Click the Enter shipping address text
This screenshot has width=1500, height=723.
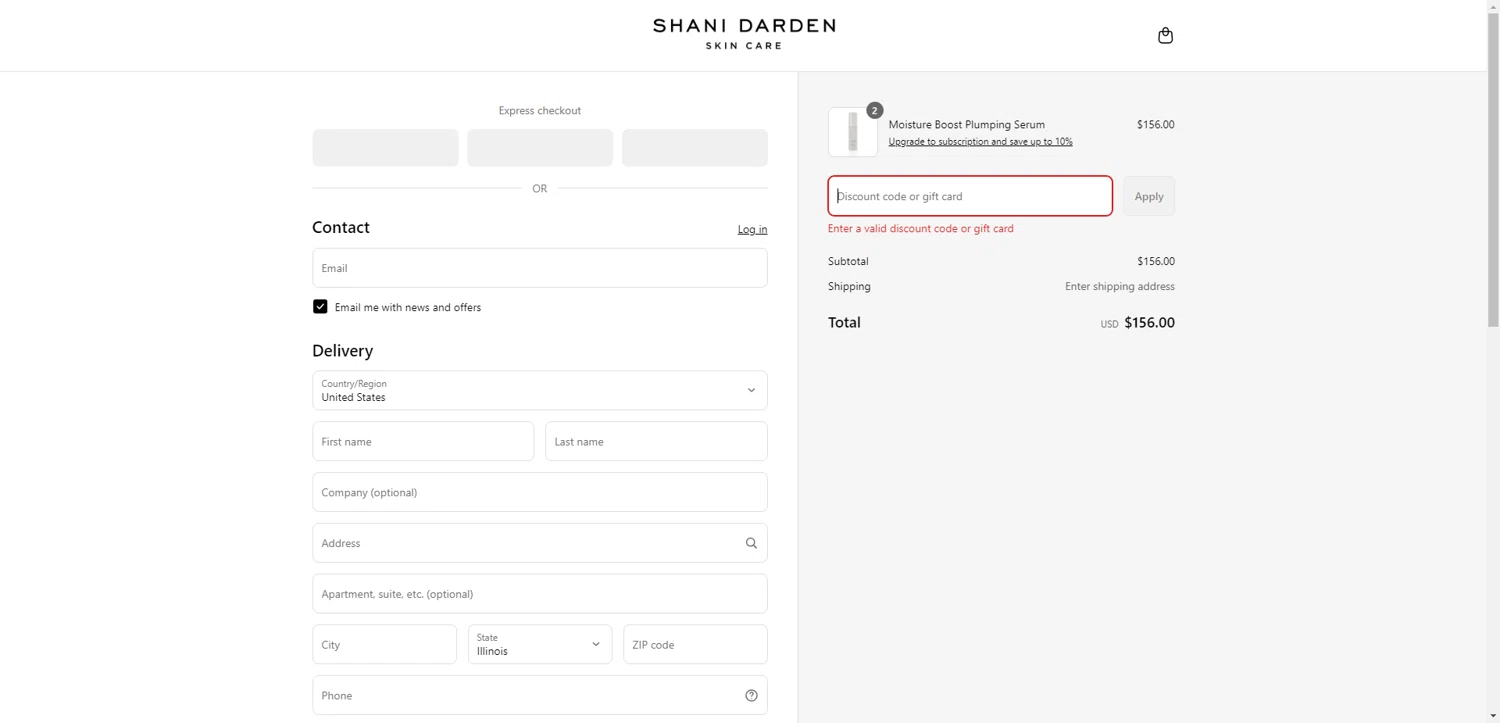pyautogui.click(x=1120, y=286)
